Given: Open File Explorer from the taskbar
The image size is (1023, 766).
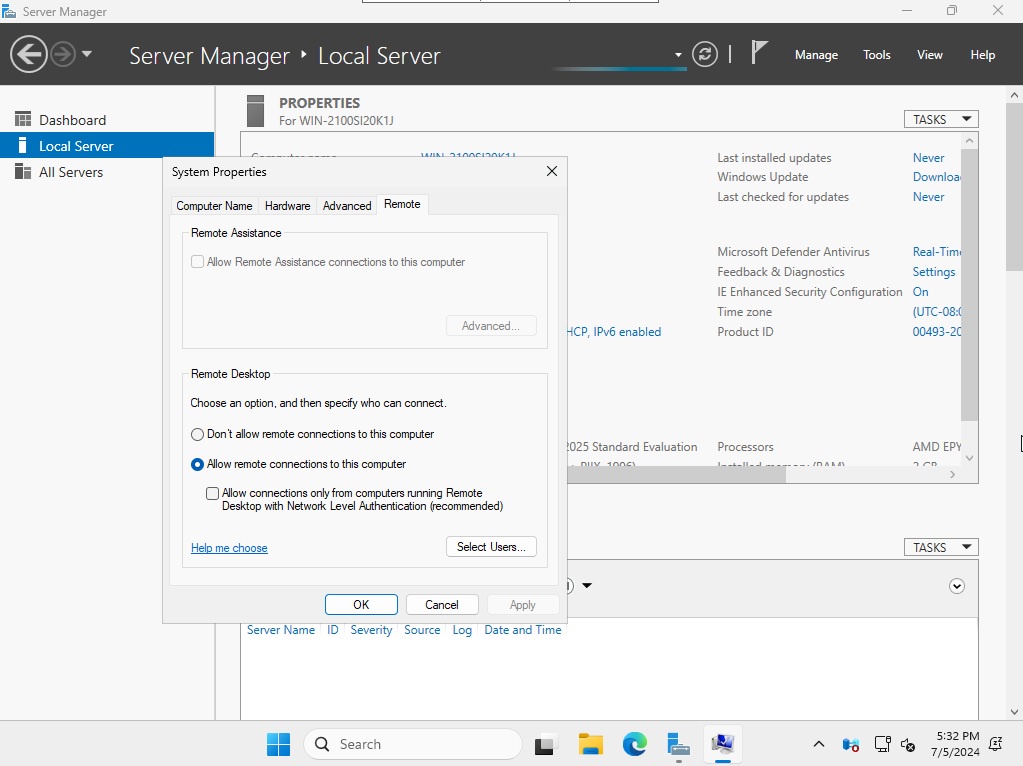Looking at the screenshot, I should [591, 744].
